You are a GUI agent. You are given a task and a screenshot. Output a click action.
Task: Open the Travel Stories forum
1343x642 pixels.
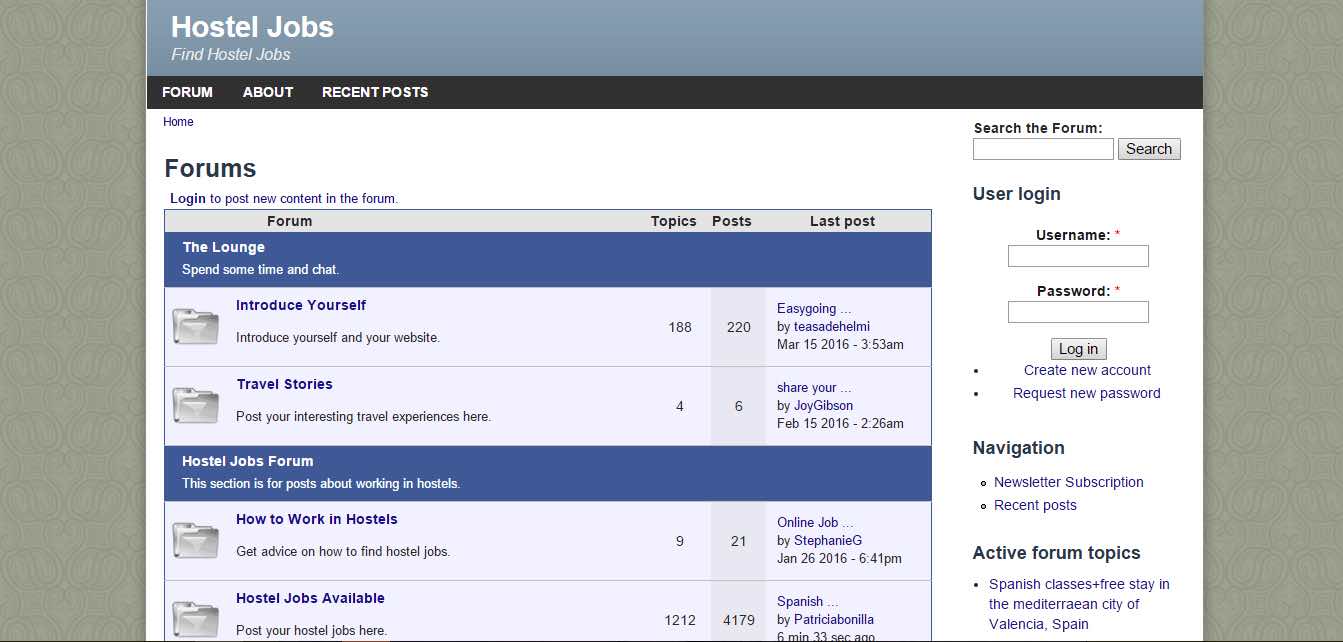click(x=284, y=384)
